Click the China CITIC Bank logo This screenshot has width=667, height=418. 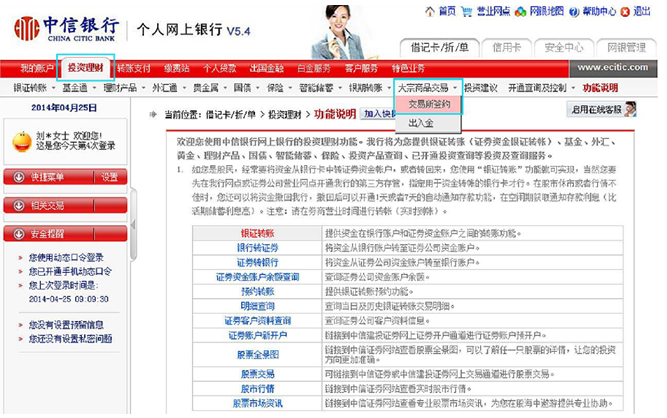tap(66, 28)
